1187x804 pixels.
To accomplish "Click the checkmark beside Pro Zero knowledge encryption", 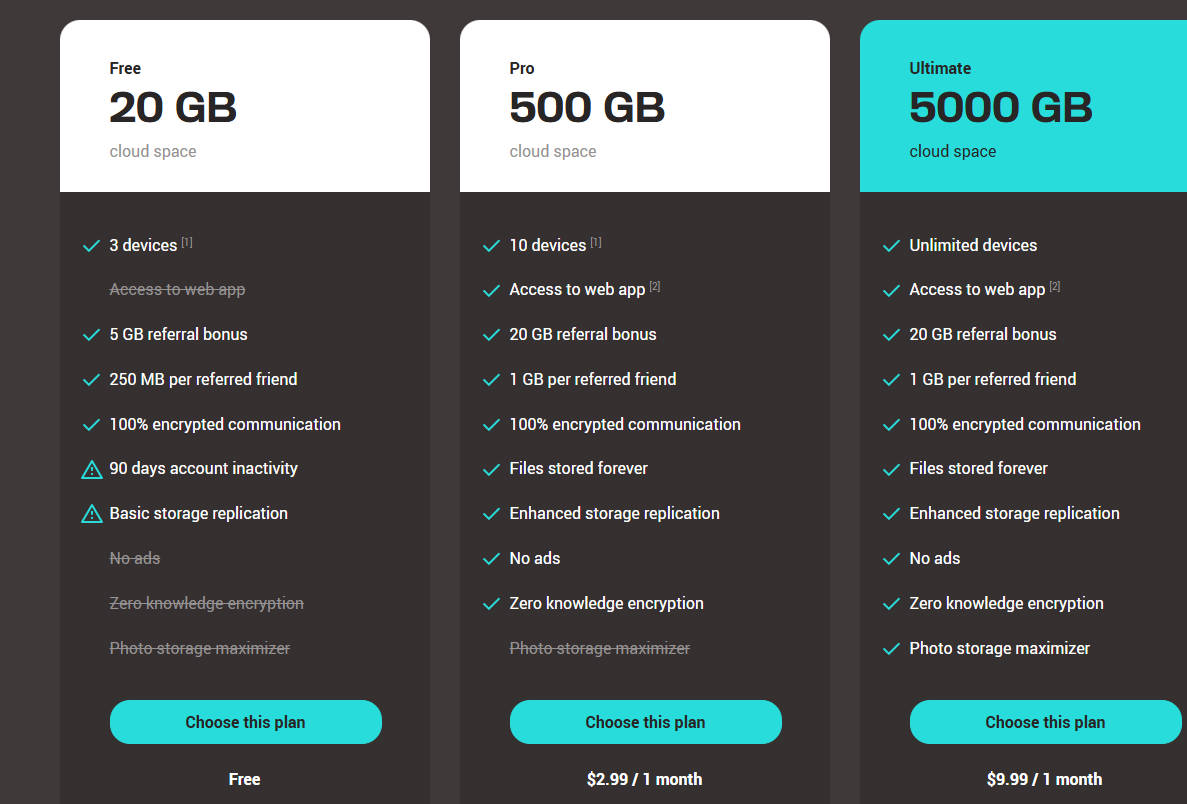I will (x=491, y=604).
